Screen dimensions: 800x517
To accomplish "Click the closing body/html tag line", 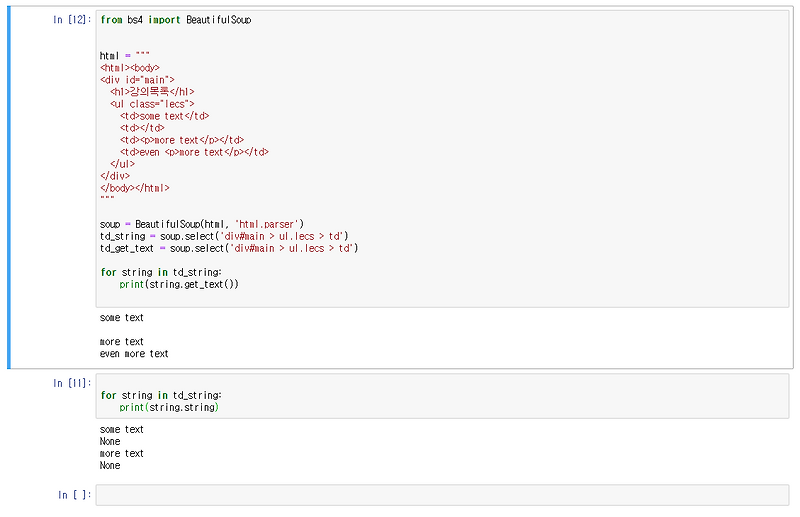I will (x=134, y=187).
